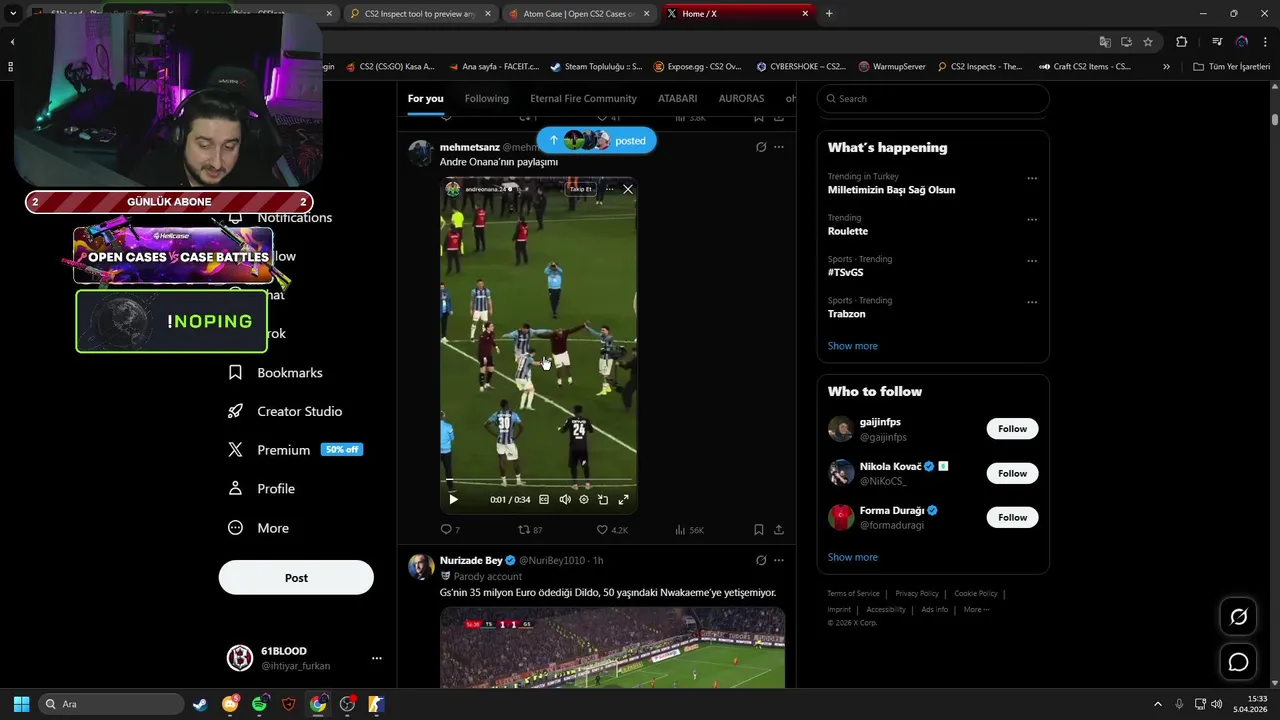This screenshot has width=1280, height=720.
Task: Bookmark this page with the star icon
Action: (1148, 42)
